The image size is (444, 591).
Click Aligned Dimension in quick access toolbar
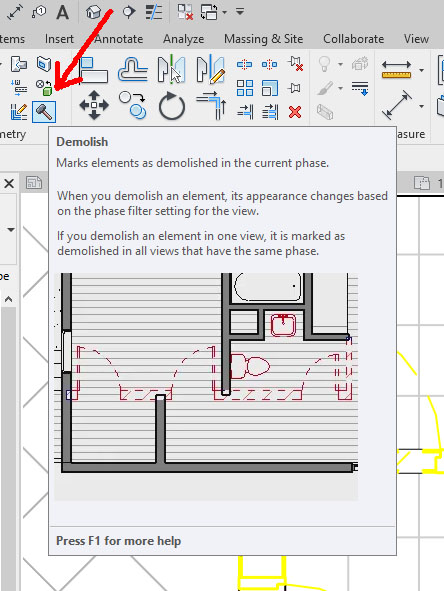[15, 12]
